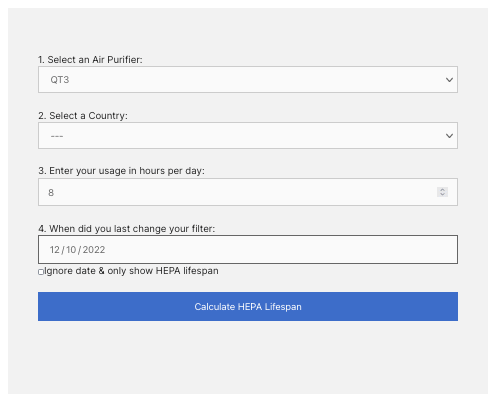
Task: Expand the Air Purifier dropdown chevron
Action: point(449,80)
